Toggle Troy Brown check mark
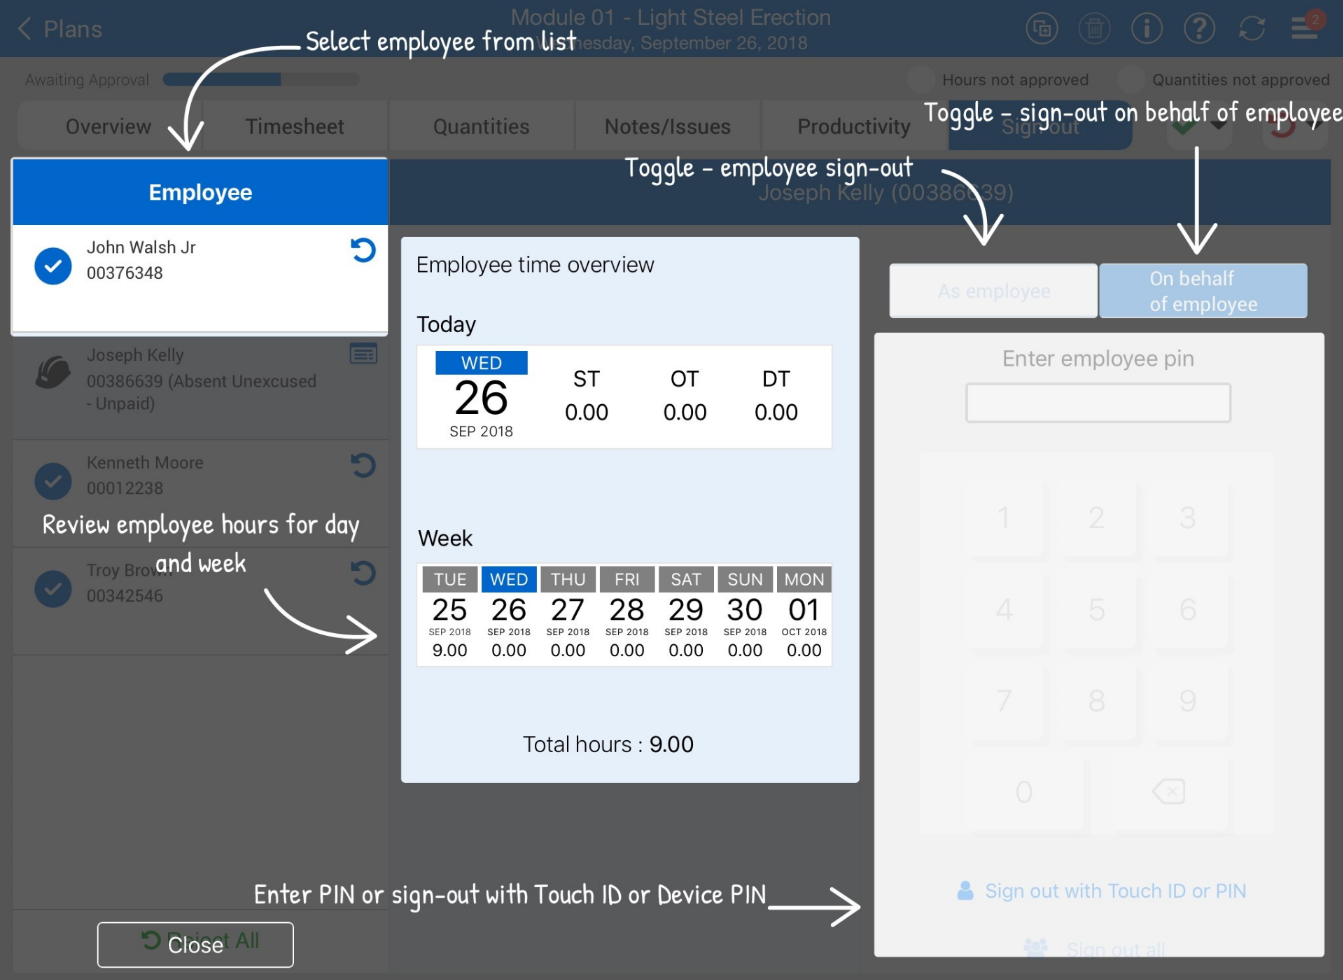Viewport: 1343px width, 980px height. pos(53,589)
